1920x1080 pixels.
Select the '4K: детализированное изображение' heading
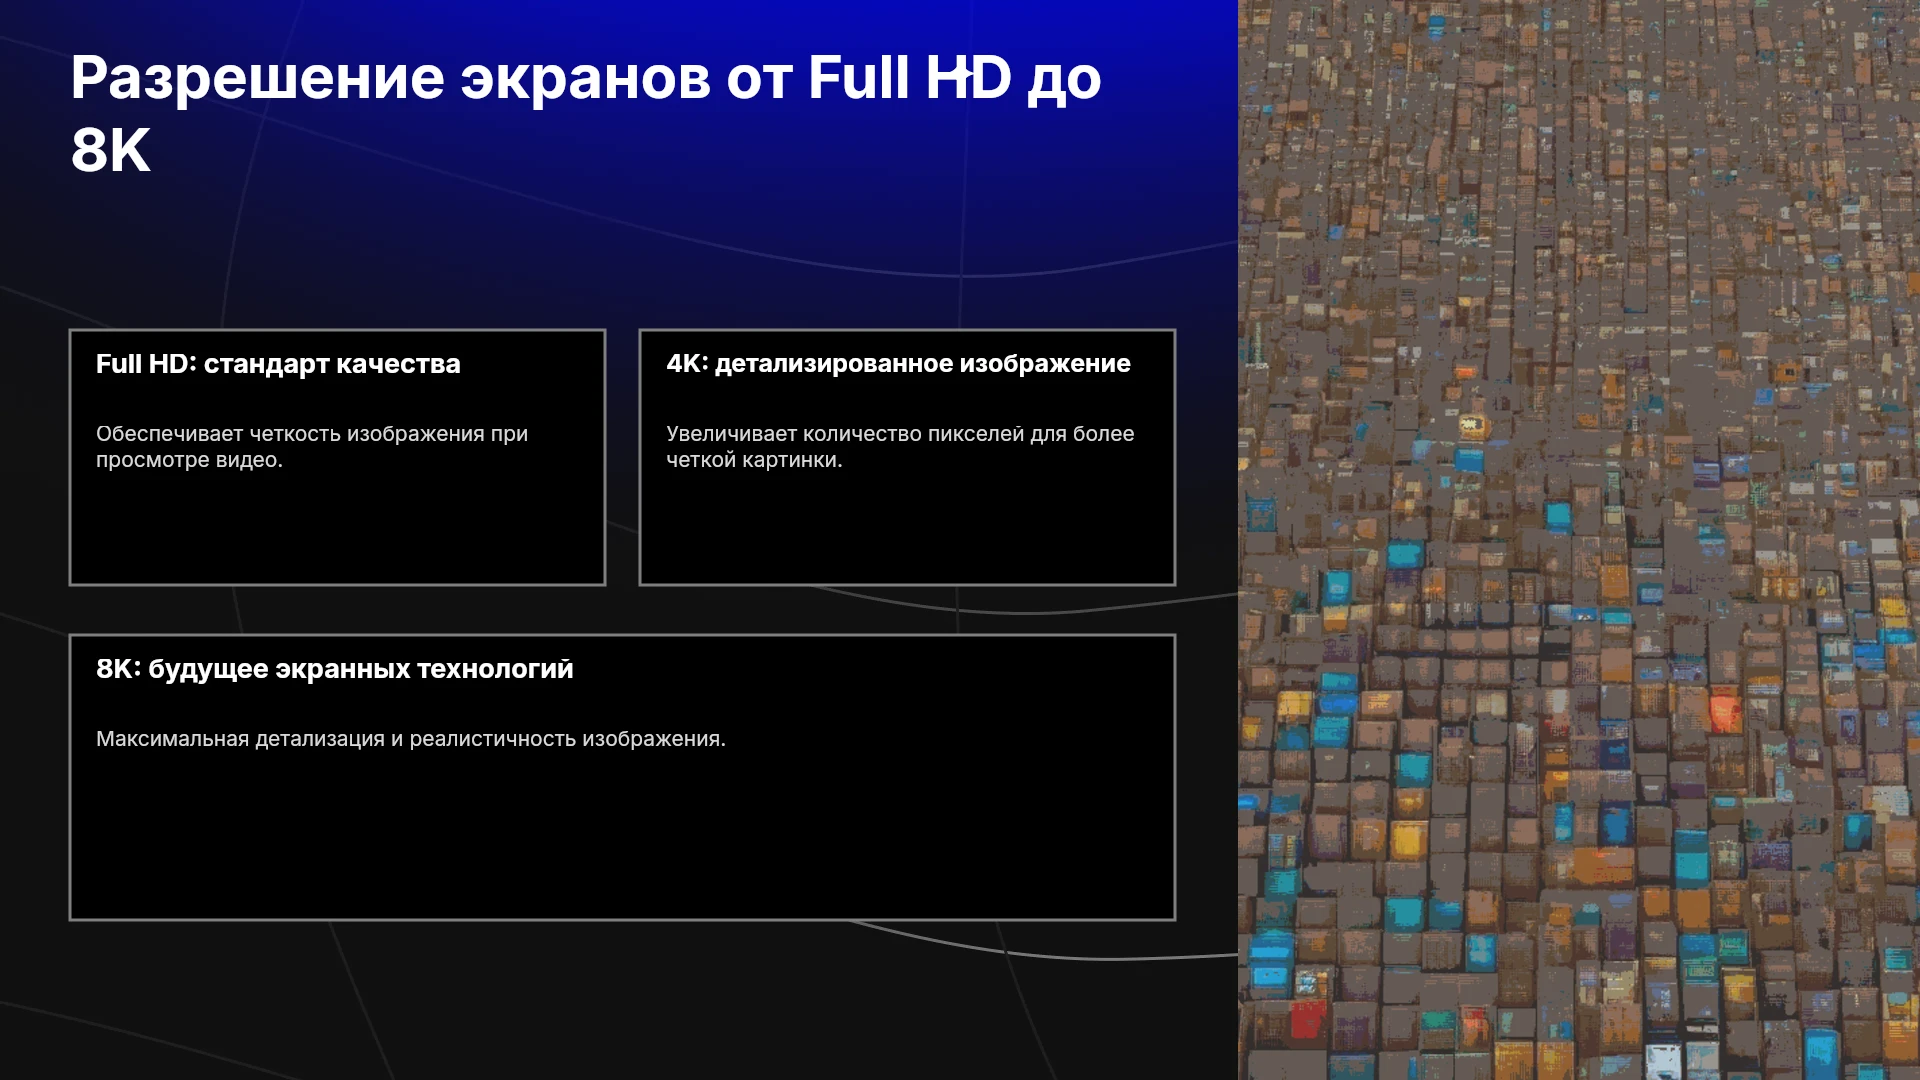(898, 364)
